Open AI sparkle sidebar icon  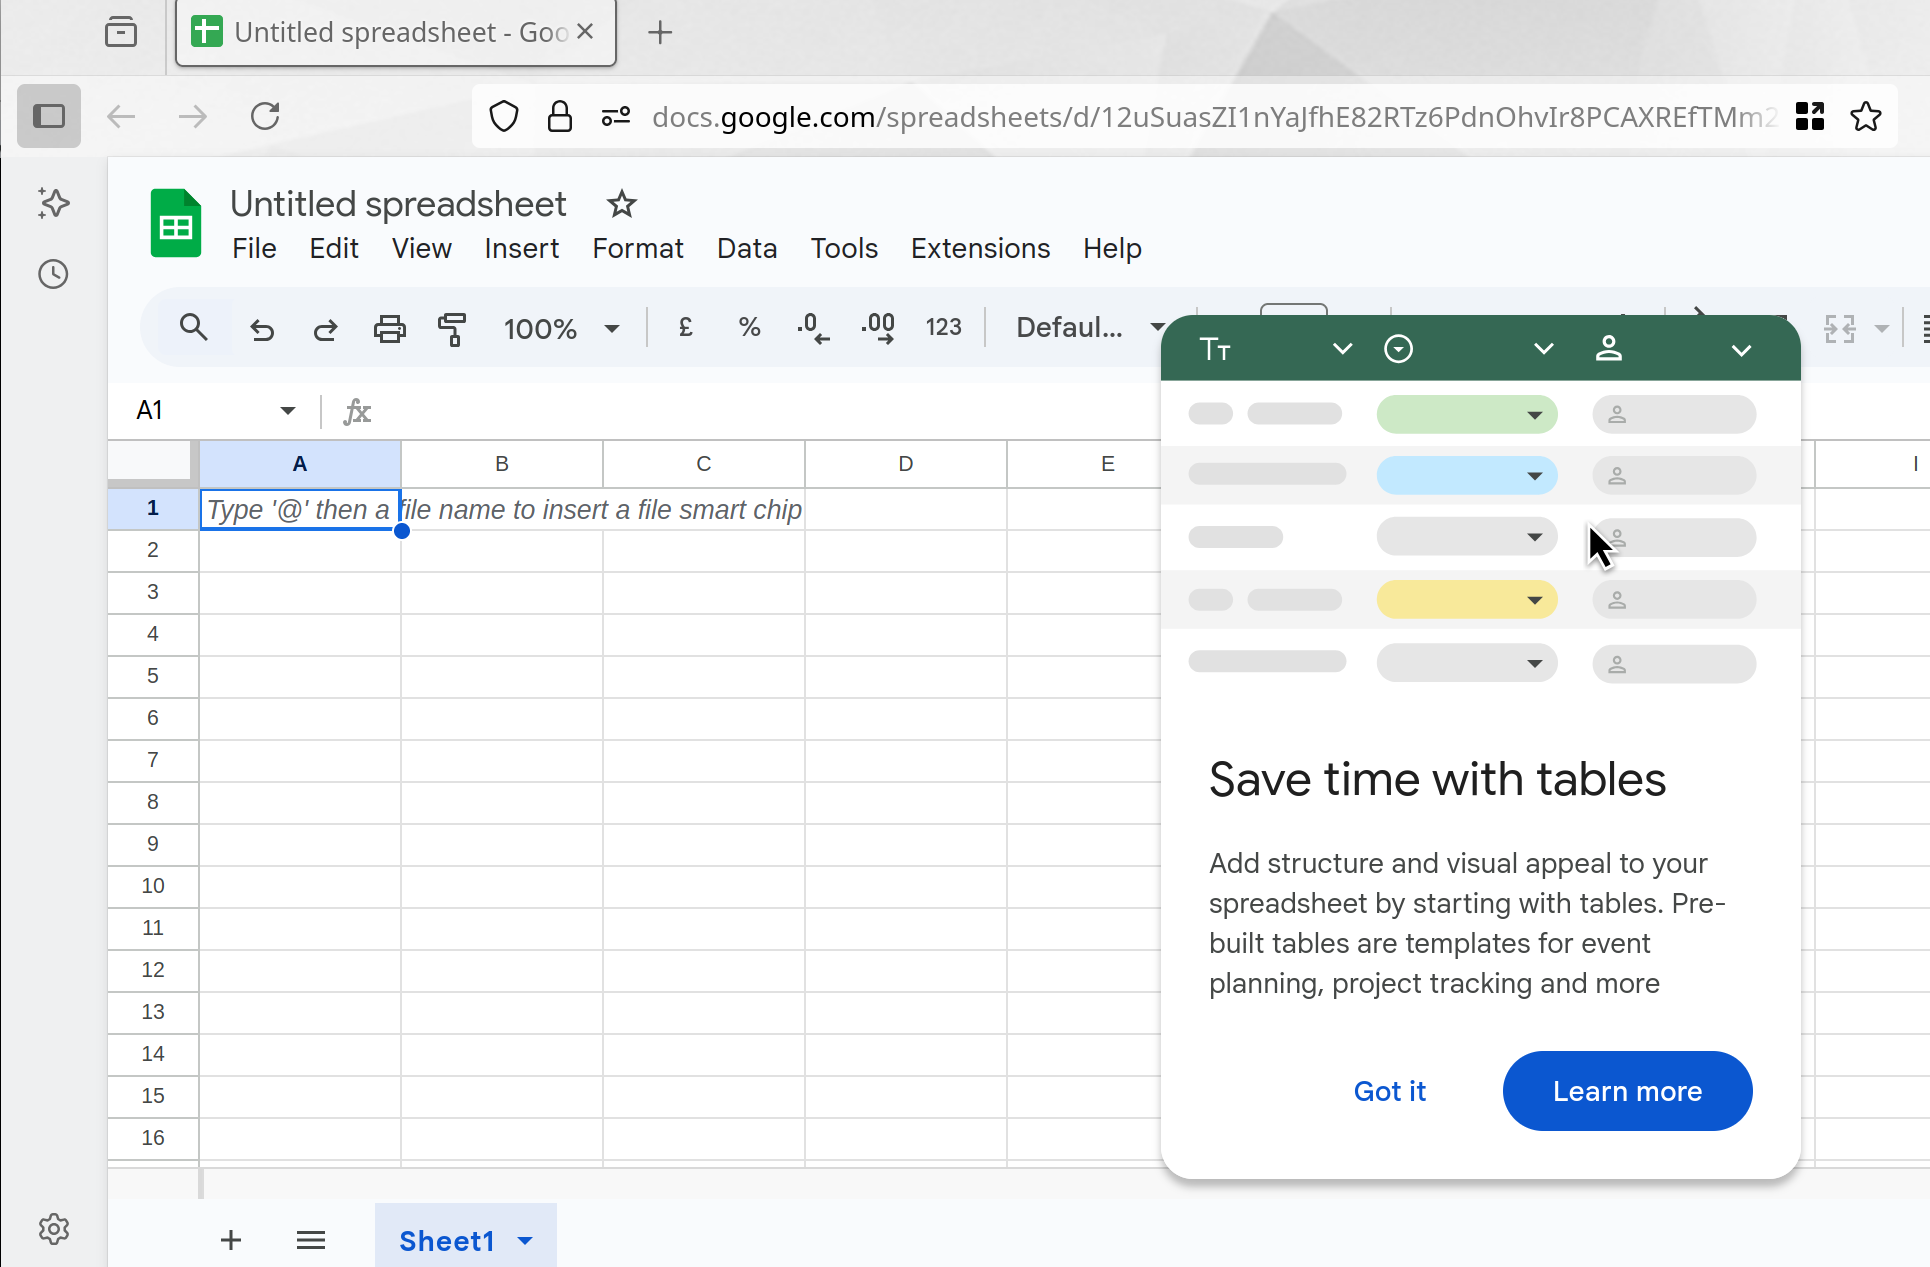point(53,203)
